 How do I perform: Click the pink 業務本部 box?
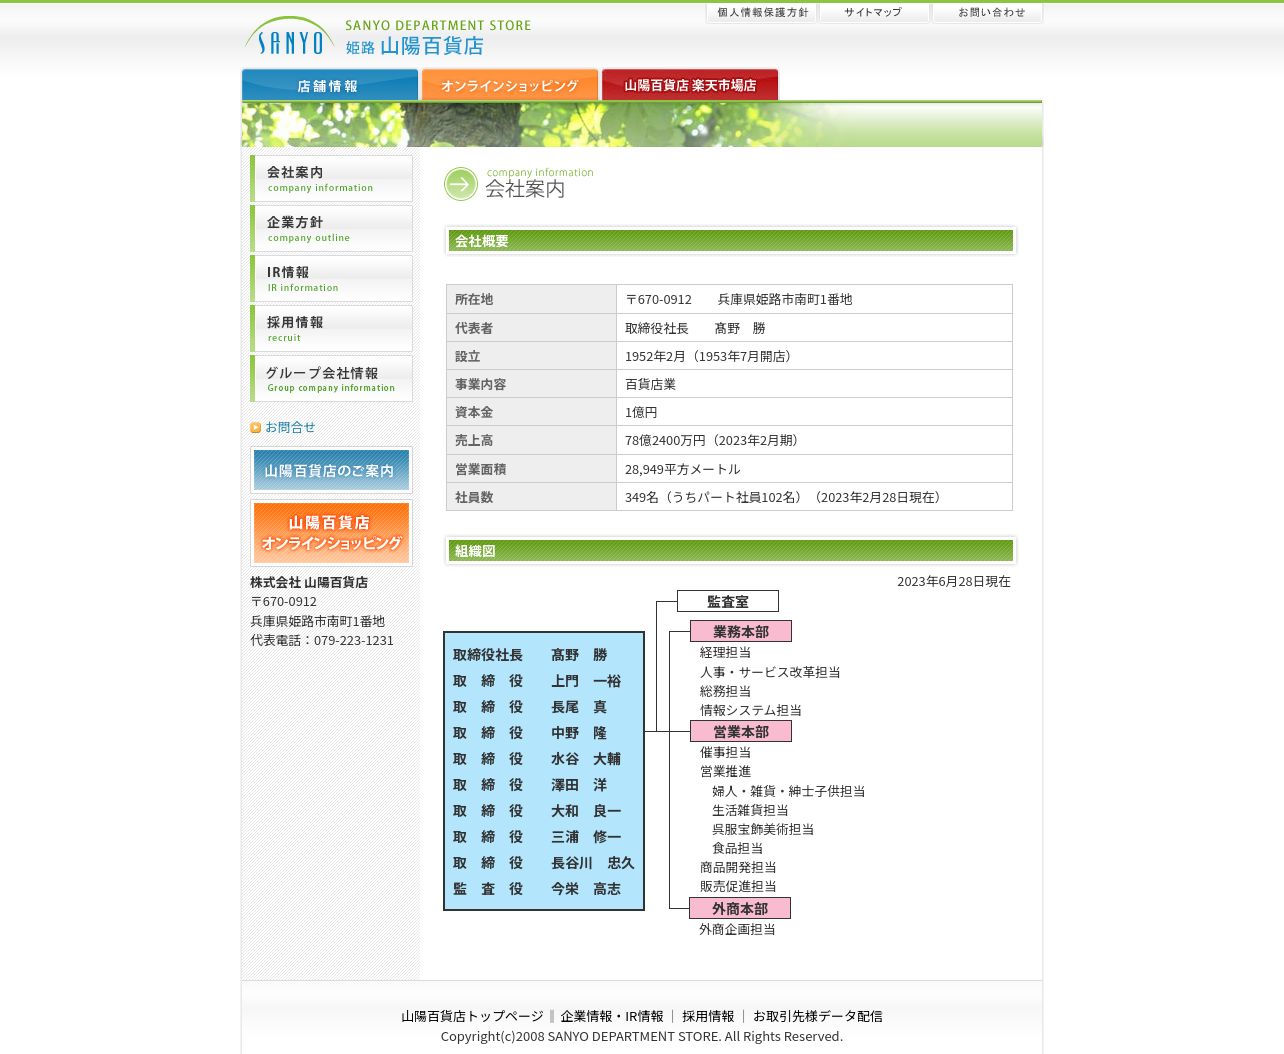(x=741, y=631)
